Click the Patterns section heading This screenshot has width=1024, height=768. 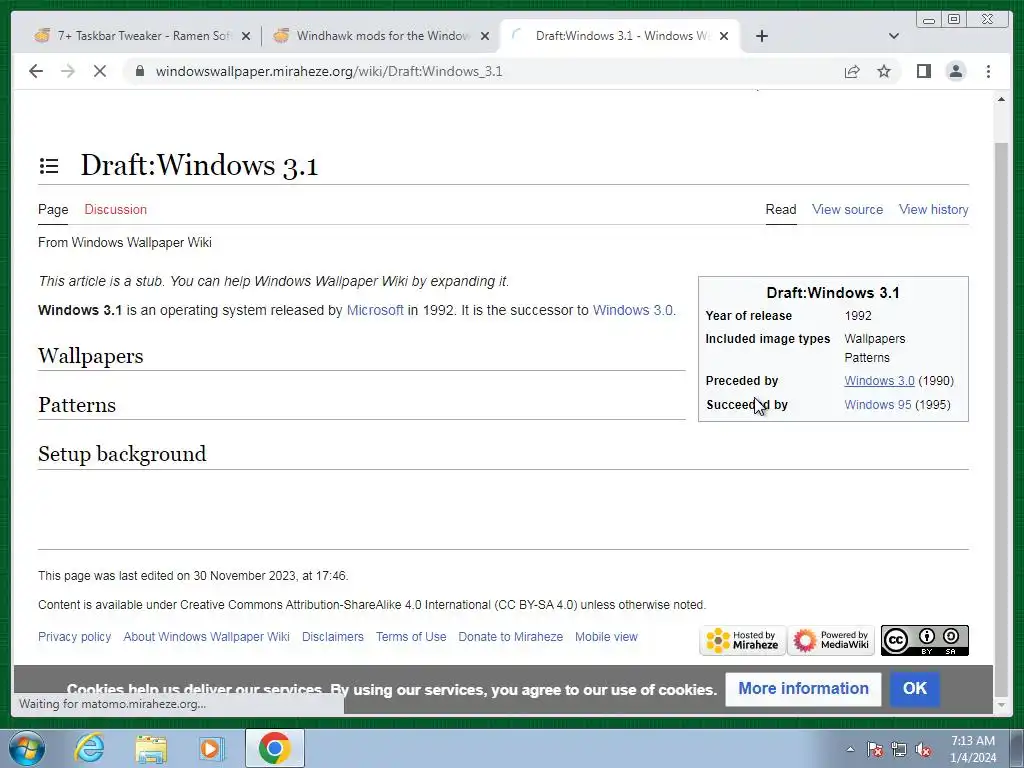coord(77,405)
